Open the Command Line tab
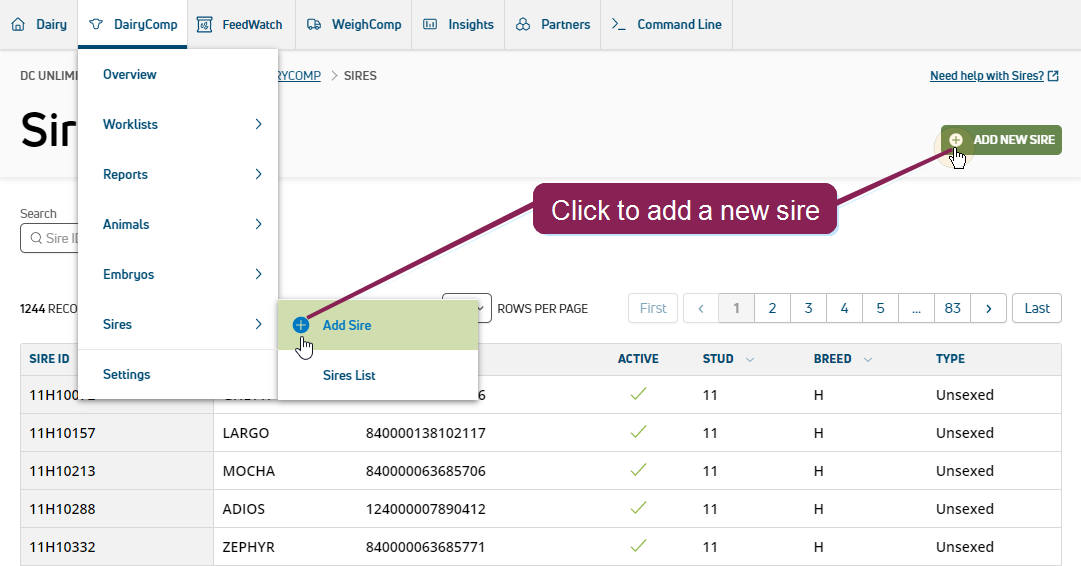The width and height of the screenshot is (1081, 566). pyautogui.click(x=666, y=25)
